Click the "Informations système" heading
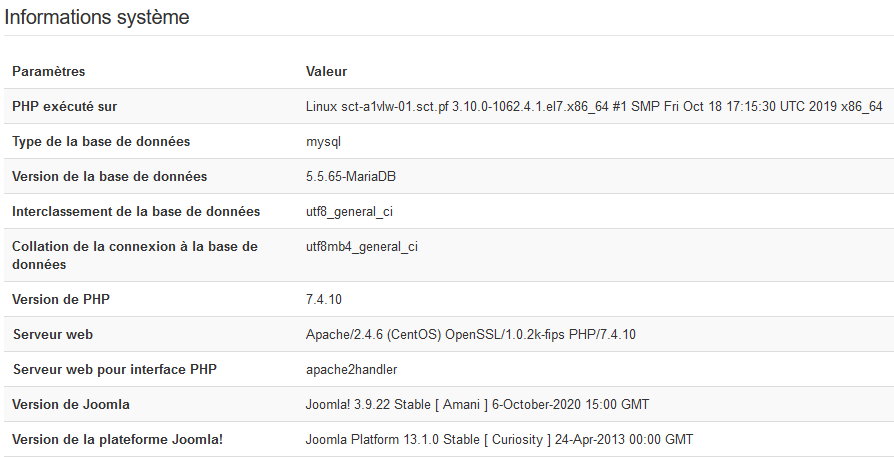This screenshot has height=457, width=894. 97,17
